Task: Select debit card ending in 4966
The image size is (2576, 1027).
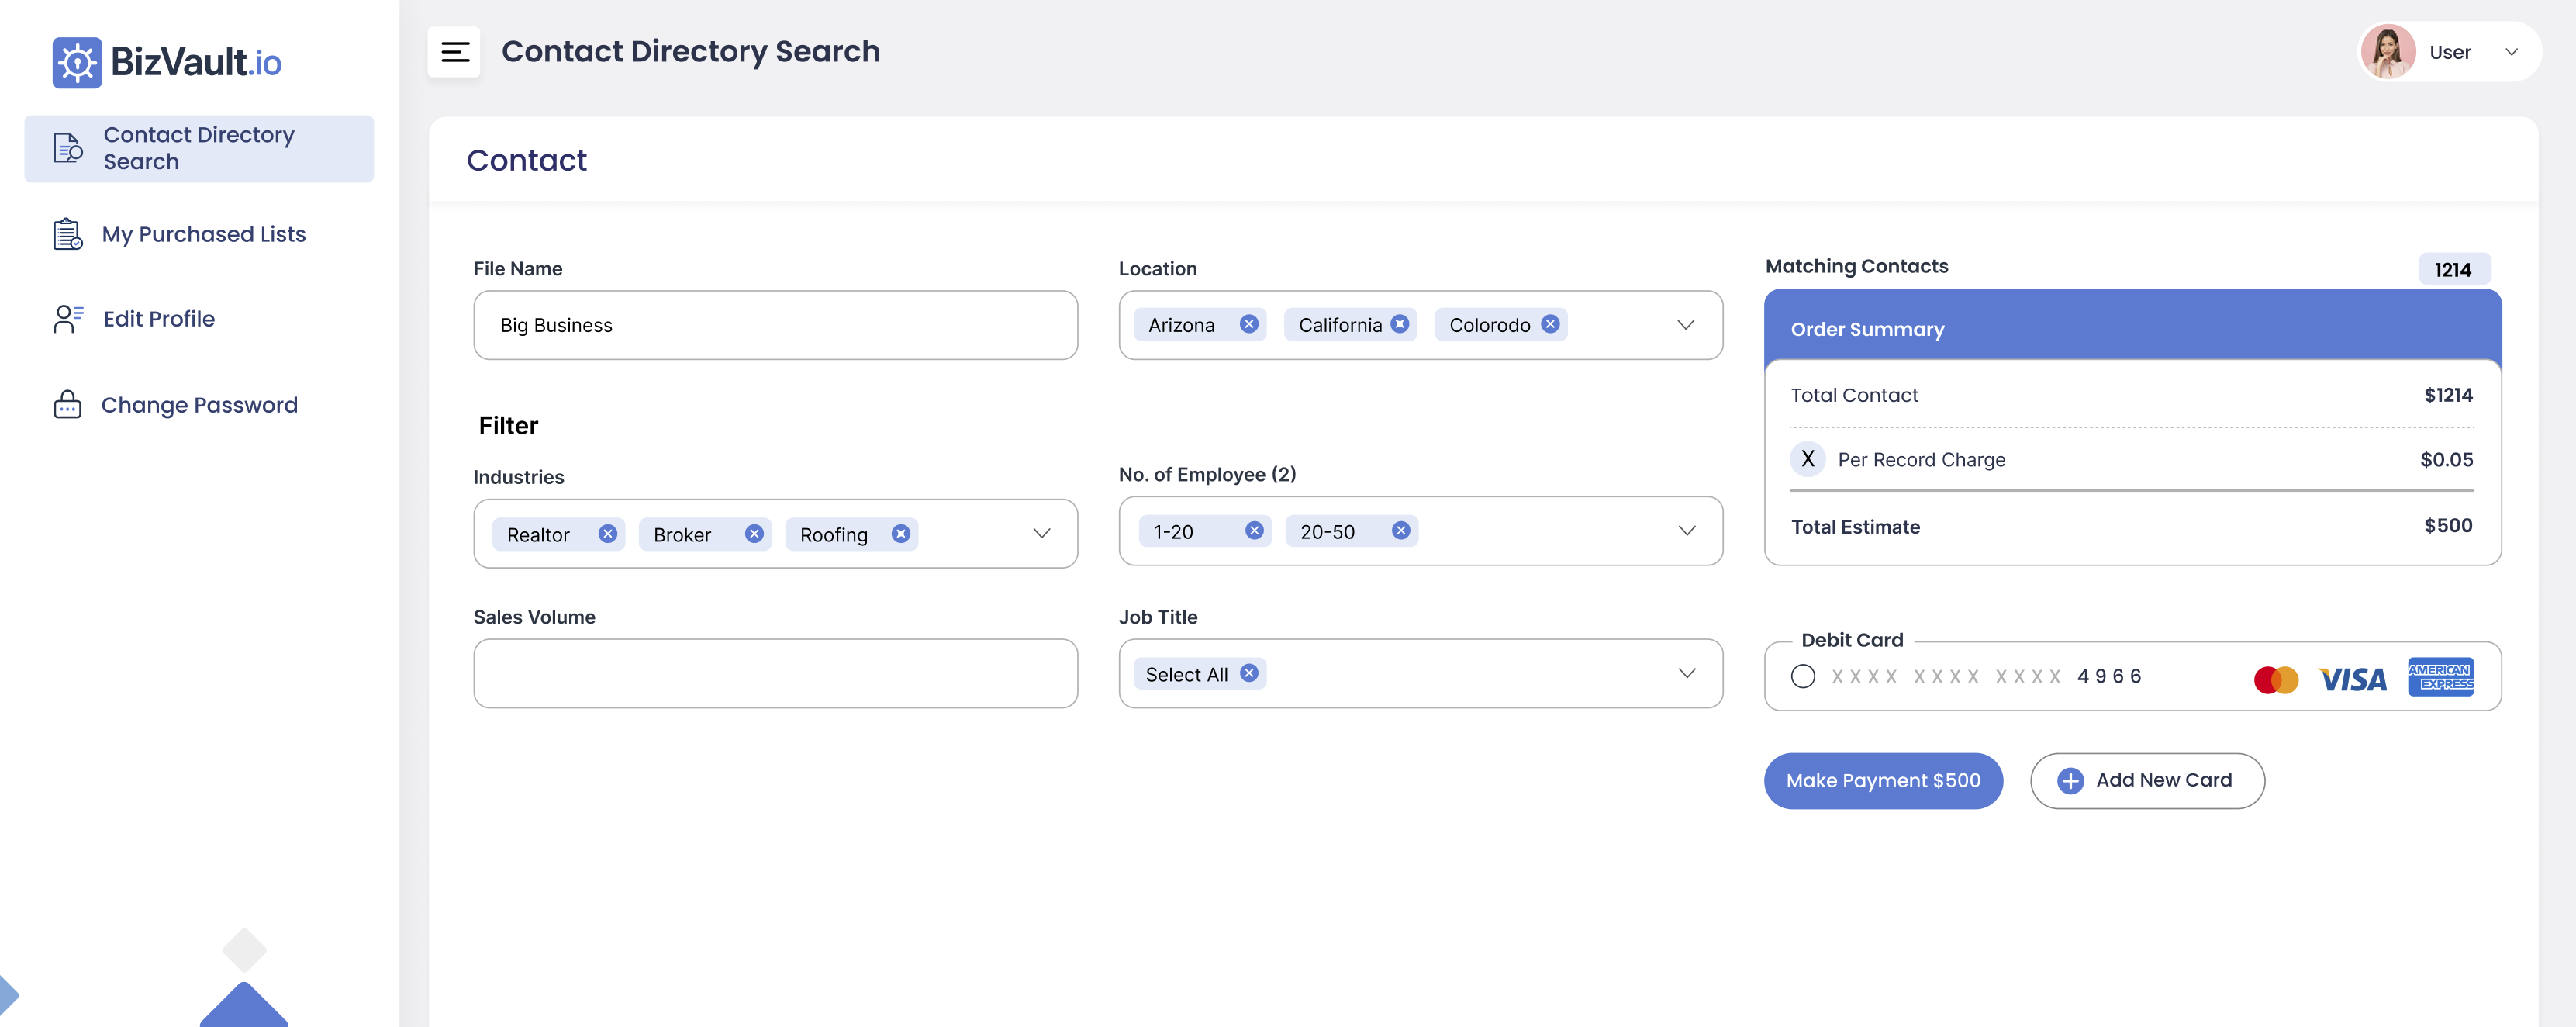Action: [x=1802, y=677]
